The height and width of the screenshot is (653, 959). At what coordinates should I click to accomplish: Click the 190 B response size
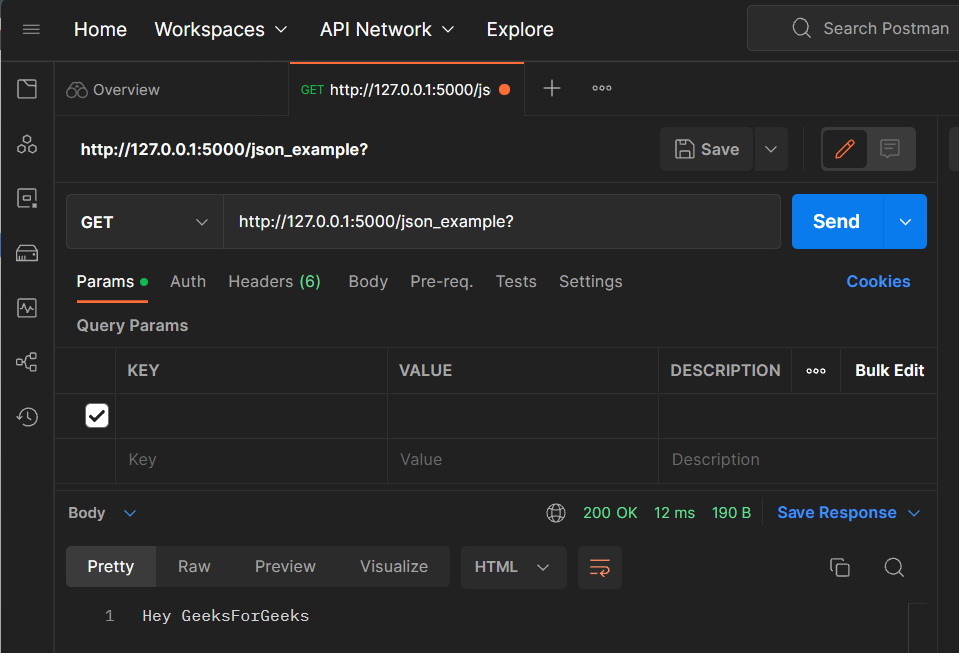click(731, 513)
